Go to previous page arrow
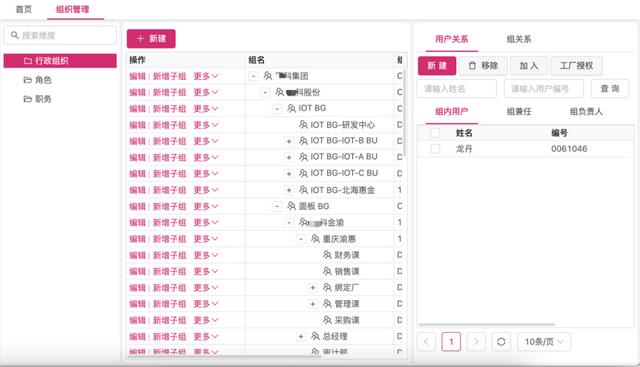This screenshot has width=640, height=367. point(426,342)
